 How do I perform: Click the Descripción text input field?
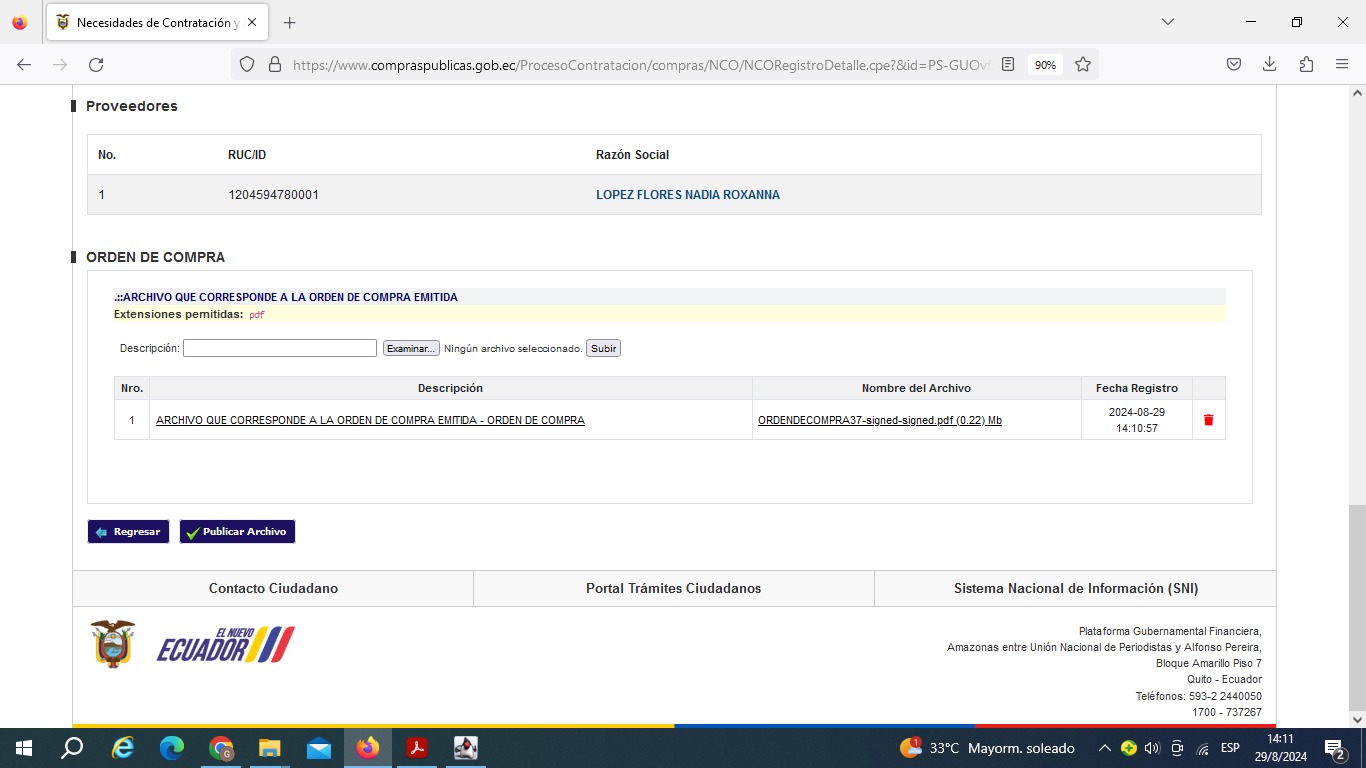[x=280, y=348]
